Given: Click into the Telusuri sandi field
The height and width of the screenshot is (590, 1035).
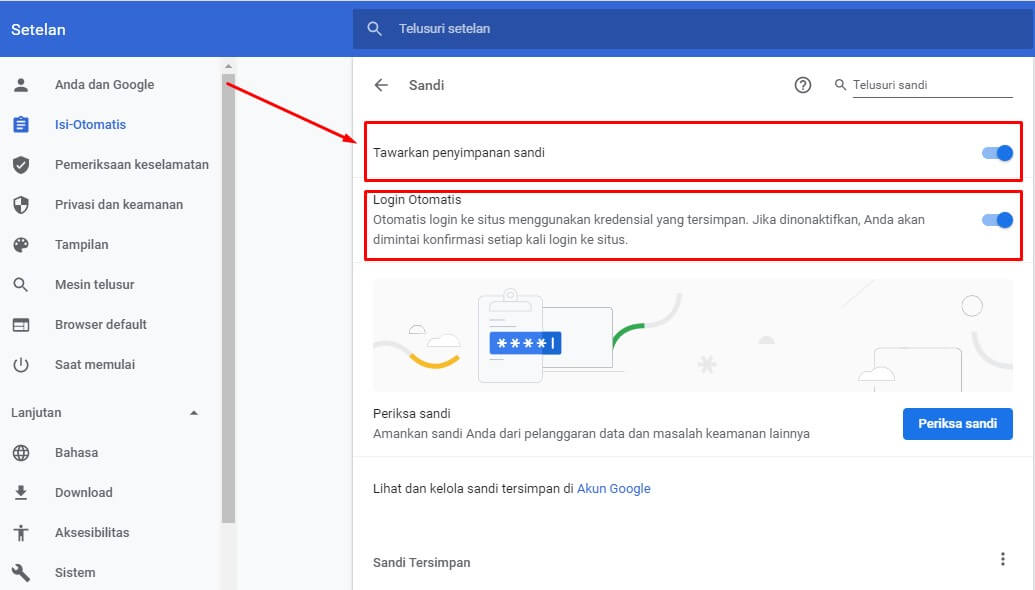Looking at the screenshot, I should (932, 85).
